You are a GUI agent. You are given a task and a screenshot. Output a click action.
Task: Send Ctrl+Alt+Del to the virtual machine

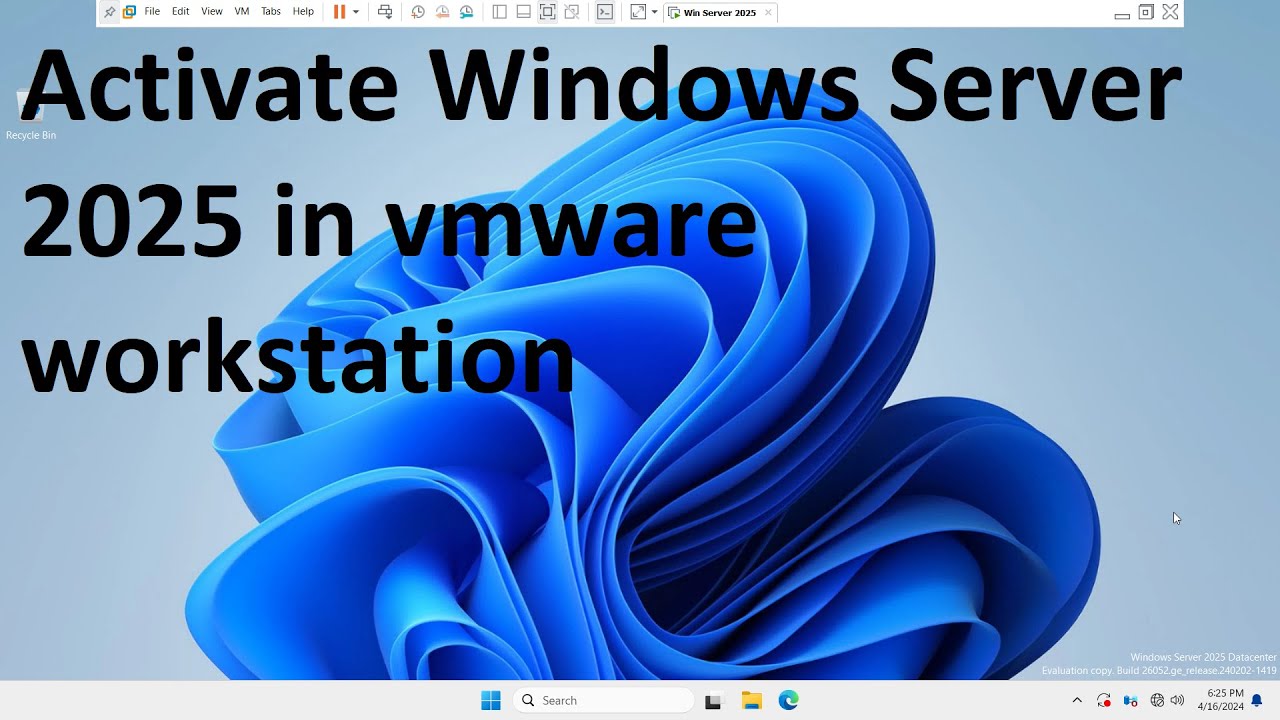385,12
